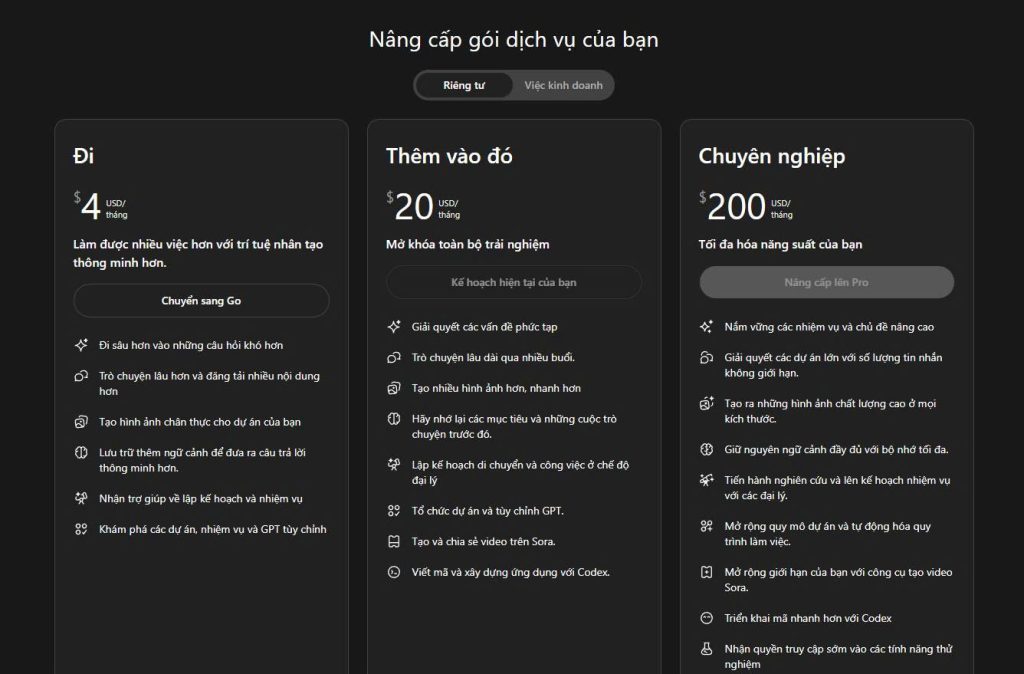The height and width of the screenshot is (674, 1024).
Task: Click the memory icon beside "Hãy nhớ lại các mục tiêu"
Action: (394, 419)
